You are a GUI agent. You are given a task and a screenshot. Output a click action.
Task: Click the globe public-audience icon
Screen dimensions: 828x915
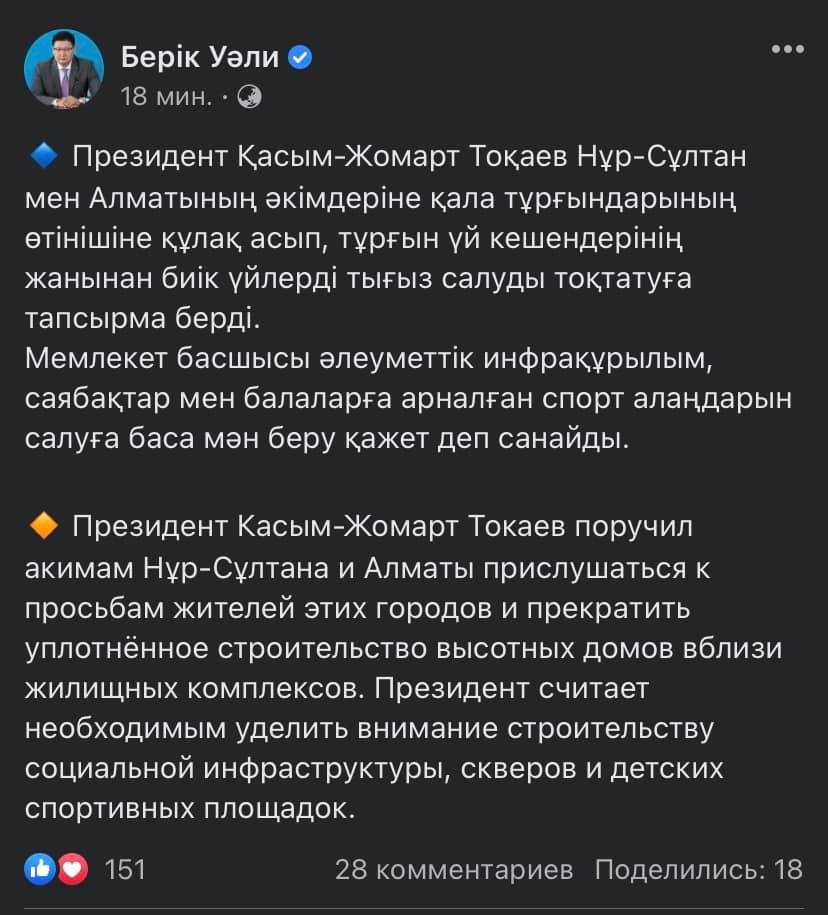pos(250,96)
